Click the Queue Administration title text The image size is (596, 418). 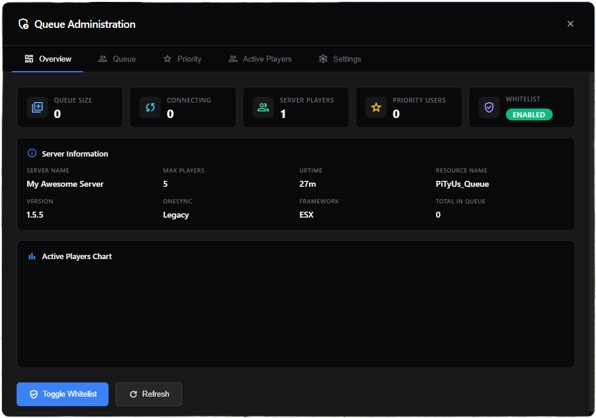[85, 24]
